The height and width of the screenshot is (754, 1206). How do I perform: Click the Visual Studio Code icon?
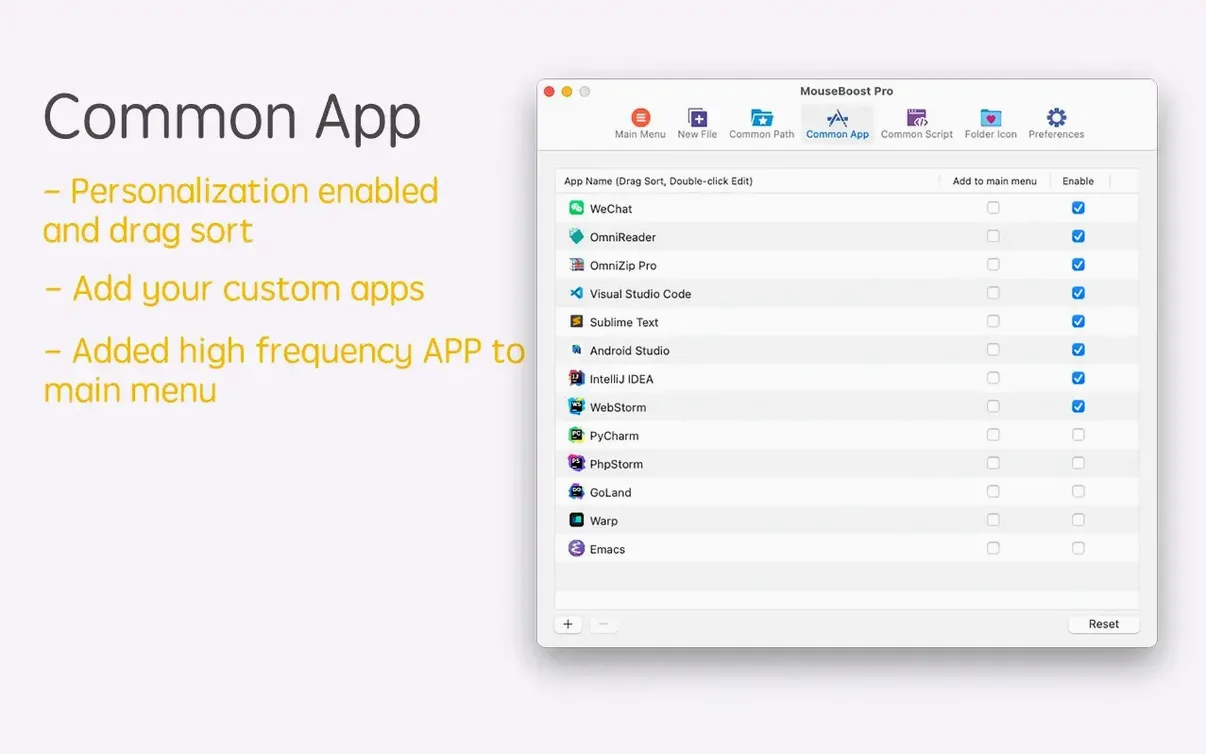pyautogui.click(x=576, y=293)
